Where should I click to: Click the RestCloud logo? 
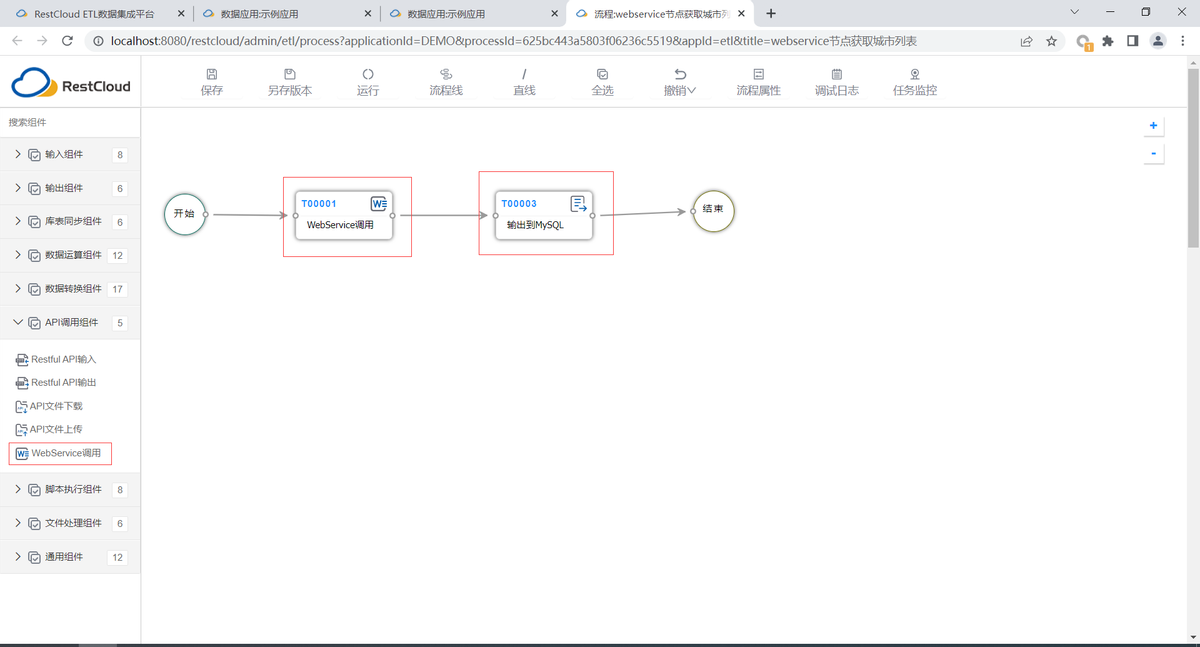point(71,84)
